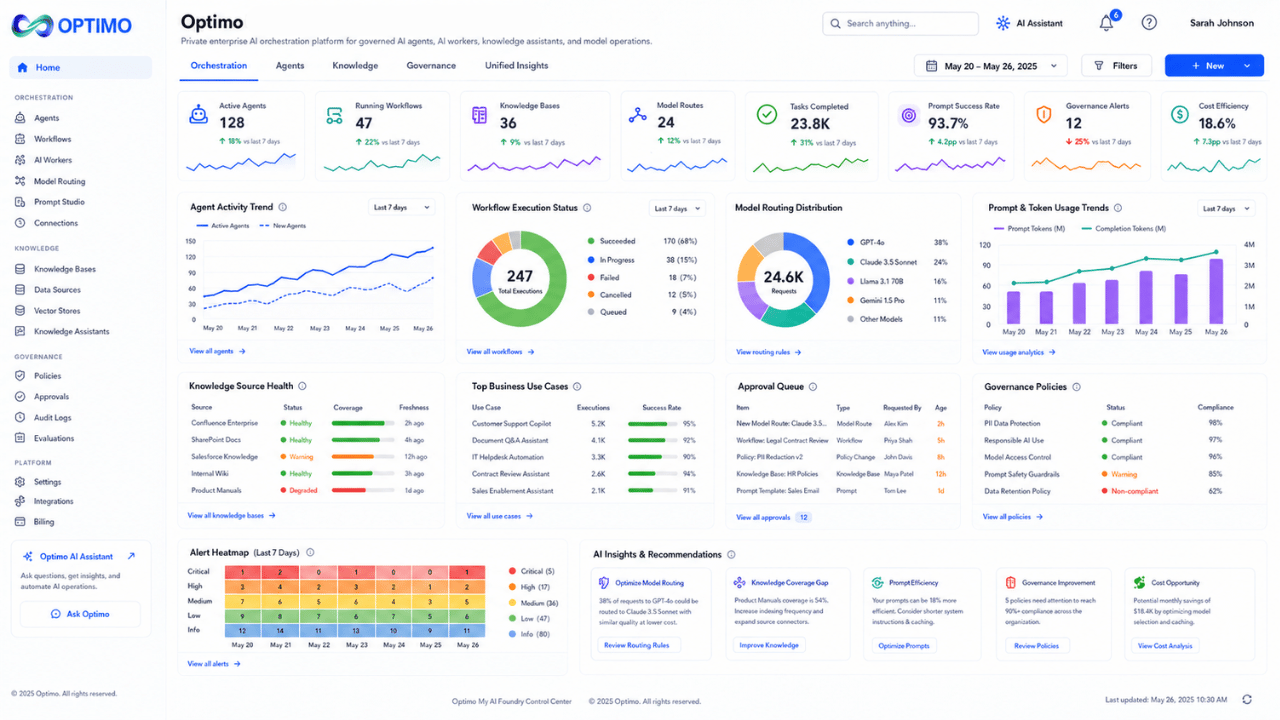The width and height of the screenshot is (1280, 720).
Task: Show info for Approval Queue
Action: pos(813,386)
